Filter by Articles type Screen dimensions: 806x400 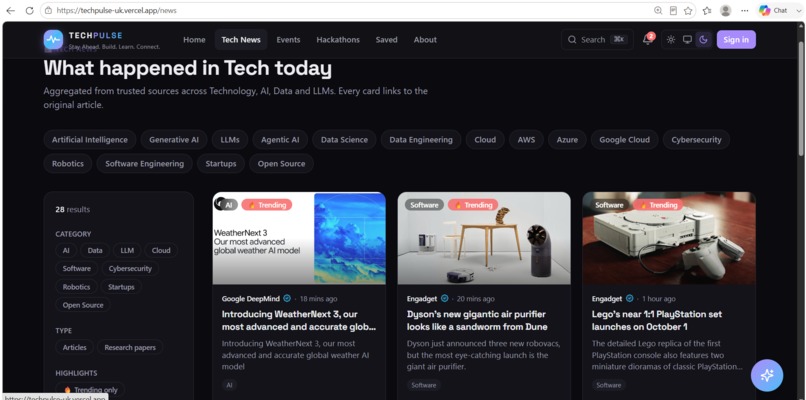(x=75, y=348)
